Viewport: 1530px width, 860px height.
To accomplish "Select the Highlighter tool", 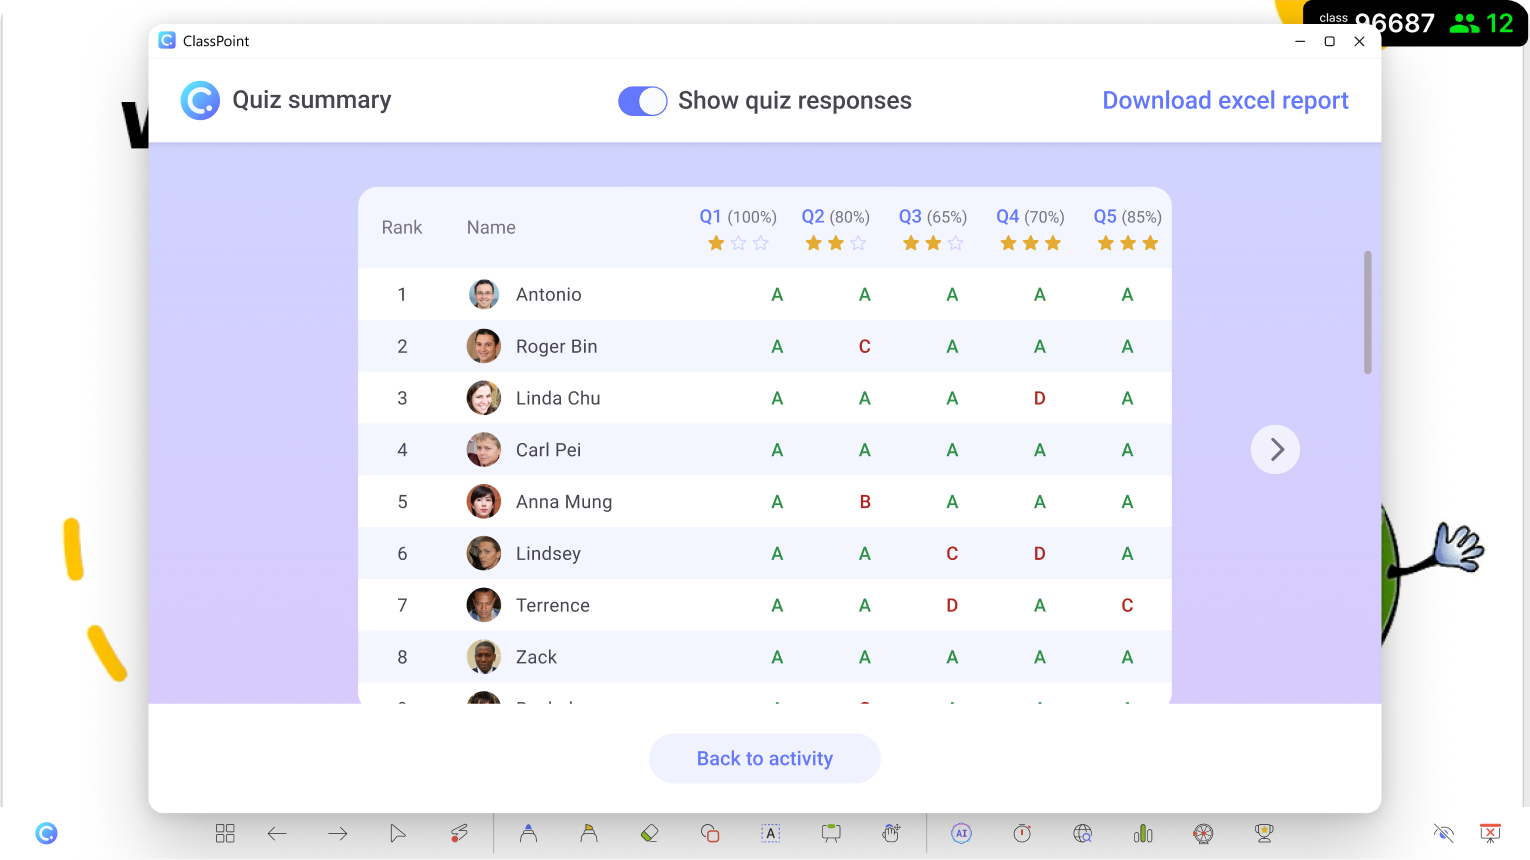I will (590, 833).
